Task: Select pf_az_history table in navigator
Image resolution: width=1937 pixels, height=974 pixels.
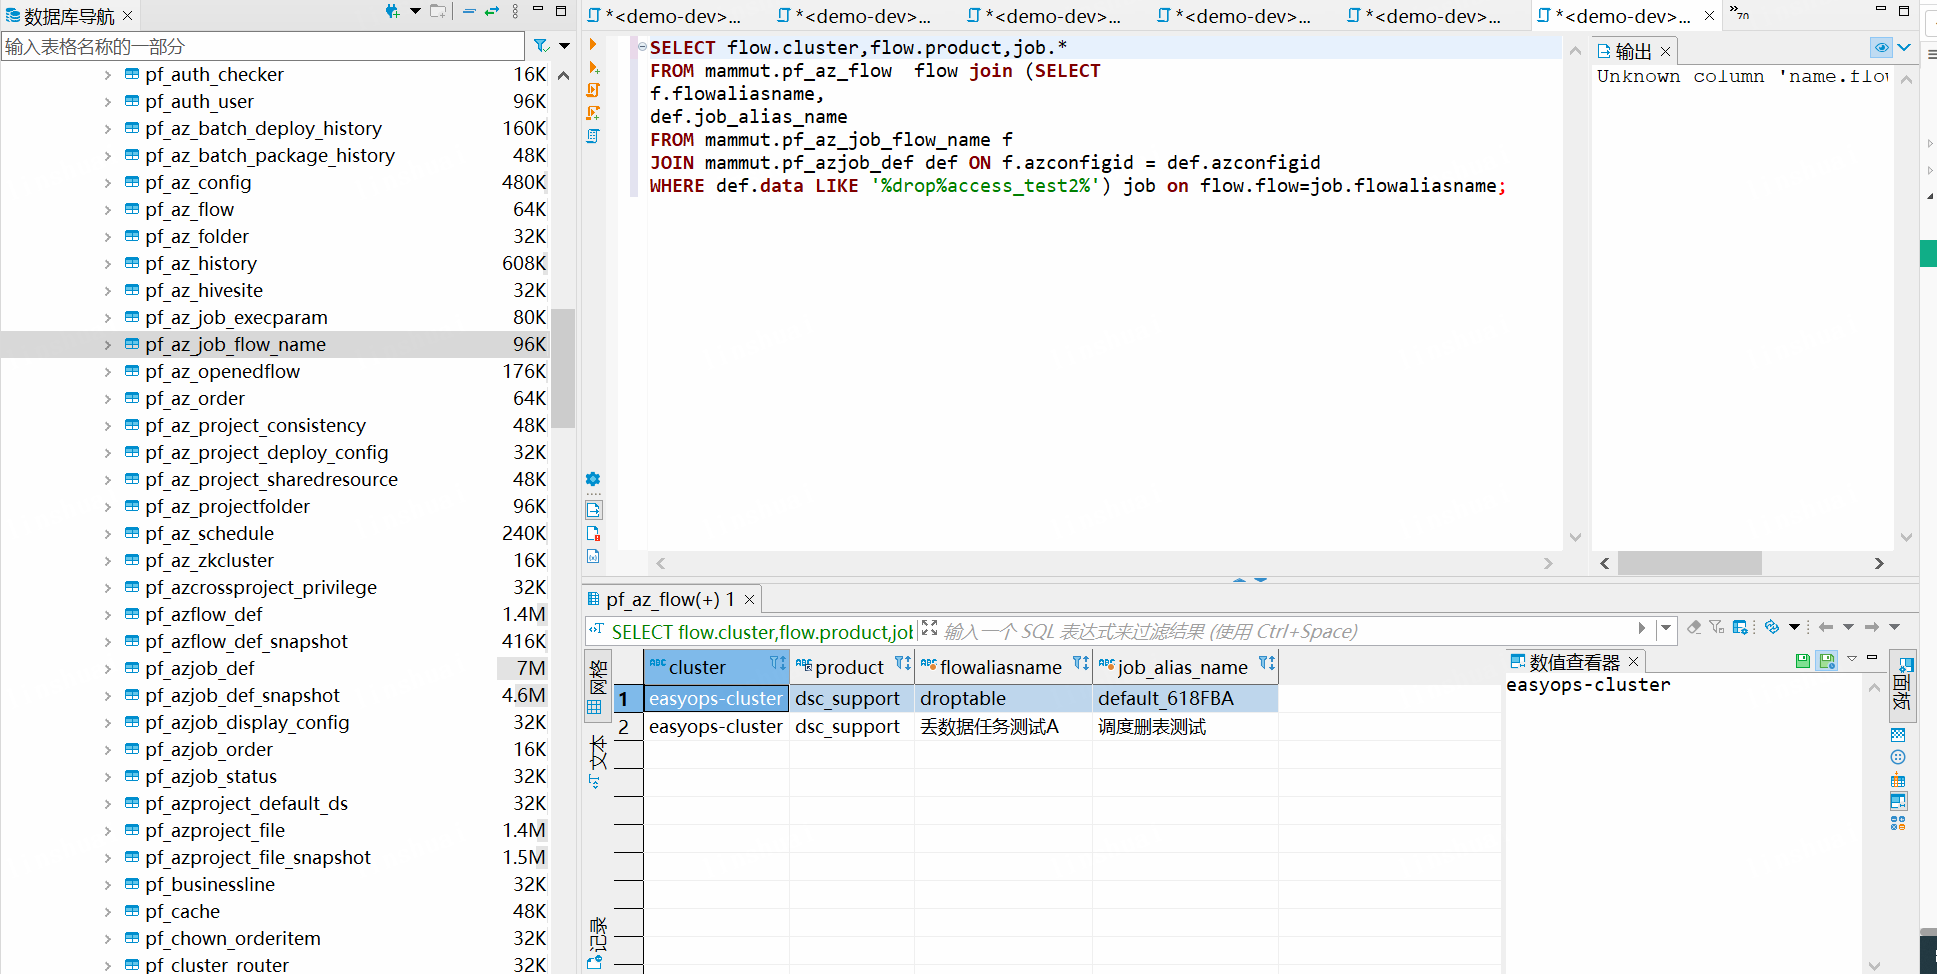Action: (201, 264)
